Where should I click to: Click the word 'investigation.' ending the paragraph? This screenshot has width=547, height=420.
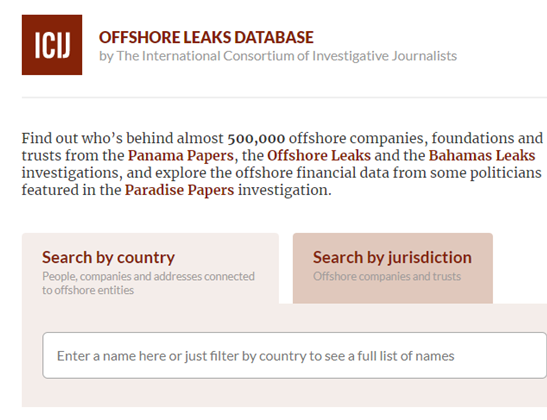pyautogui.click(x=284, y=190)
